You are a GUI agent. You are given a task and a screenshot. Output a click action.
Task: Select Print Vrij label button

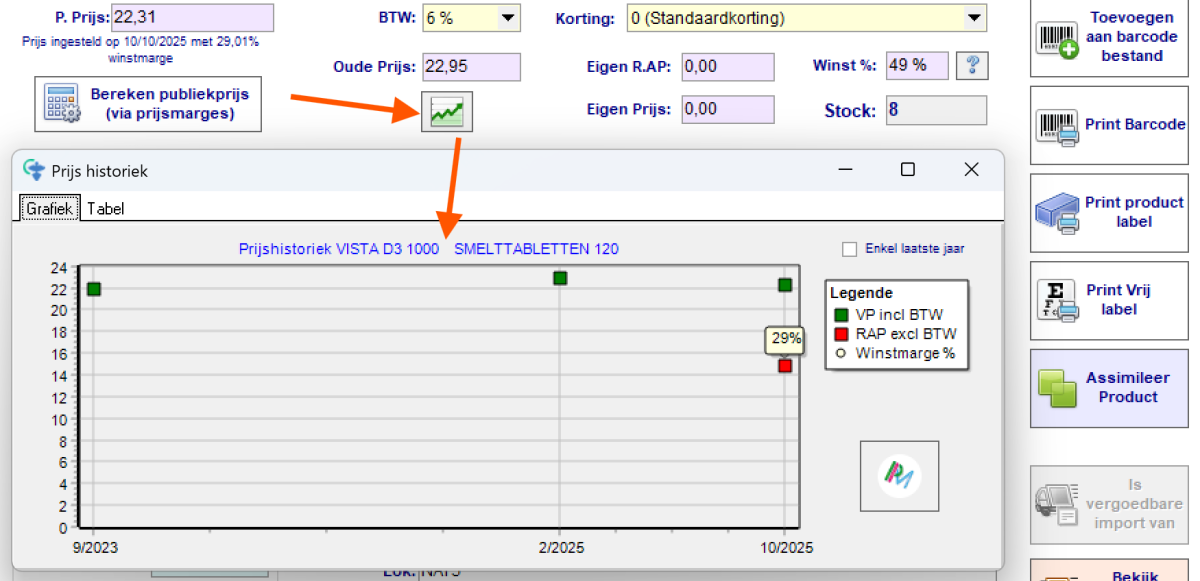click(1109, 300)
